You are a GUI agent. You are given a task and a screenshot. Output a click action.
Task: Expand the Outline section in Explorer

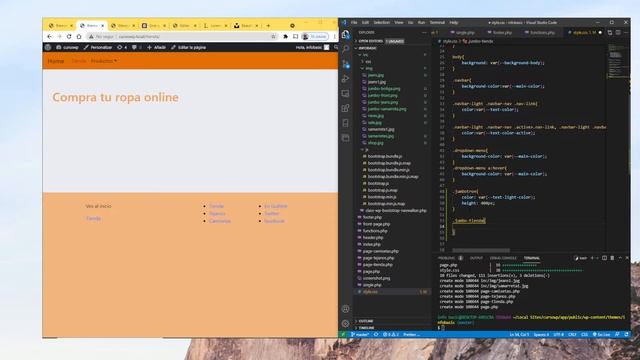(366, 321)
